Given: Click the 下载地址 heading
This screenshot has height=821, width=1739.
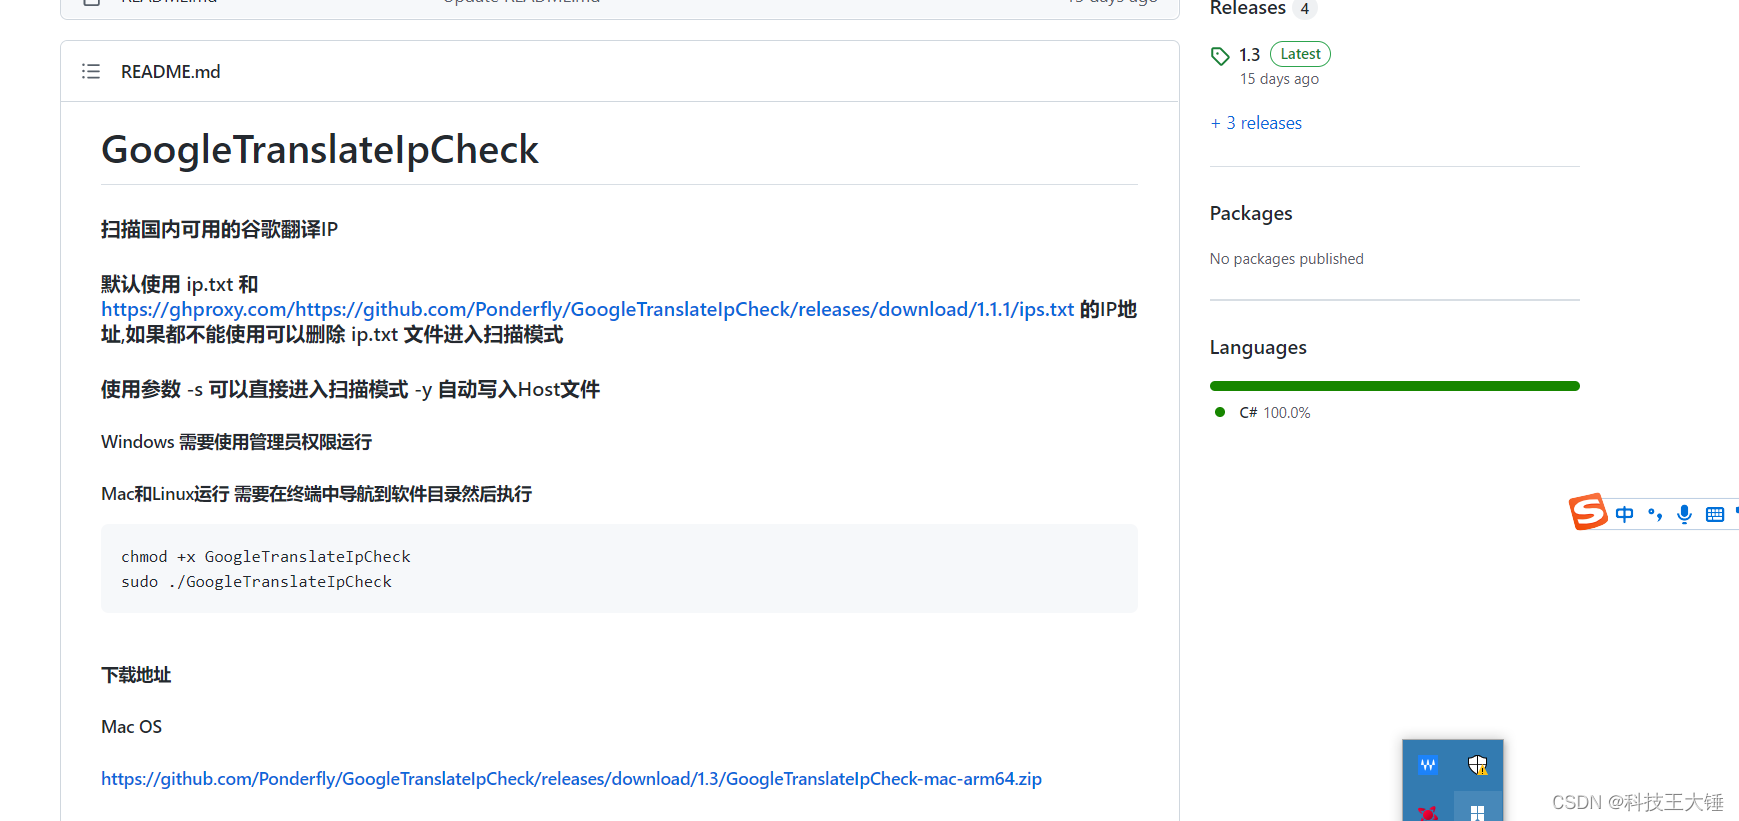Looking at the screenshot, I should 136,676.
